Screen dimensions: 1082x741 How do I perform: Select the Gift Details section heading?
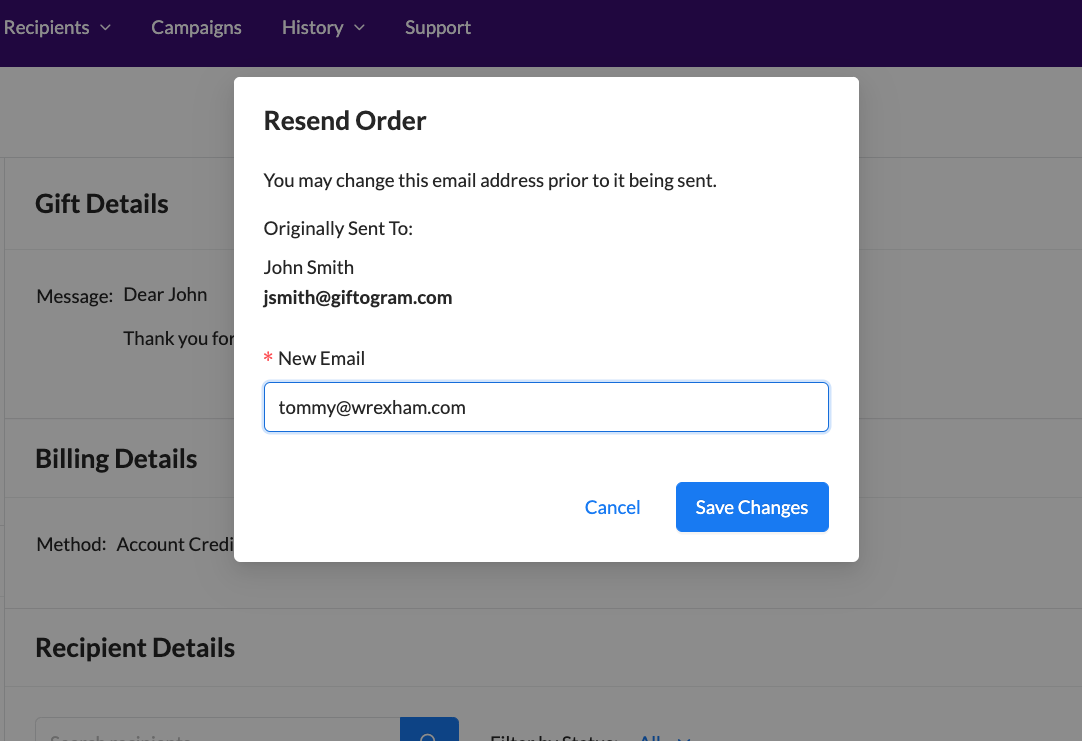102,204
